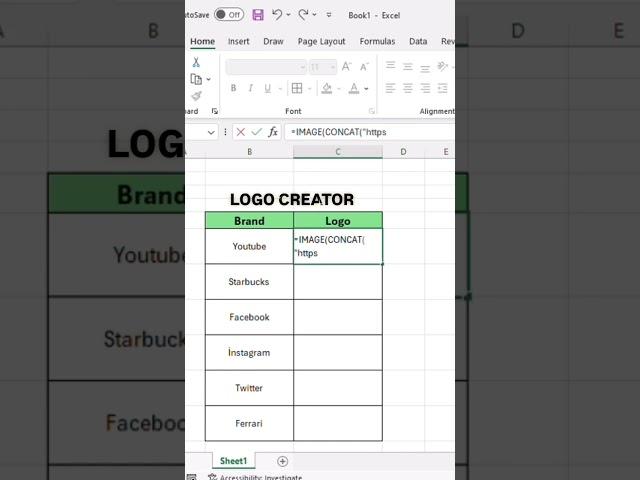Add a new sheet with plus button
The width and height of the screenshot is (640, 480).
pyautogui.click(x=282, y=461)
